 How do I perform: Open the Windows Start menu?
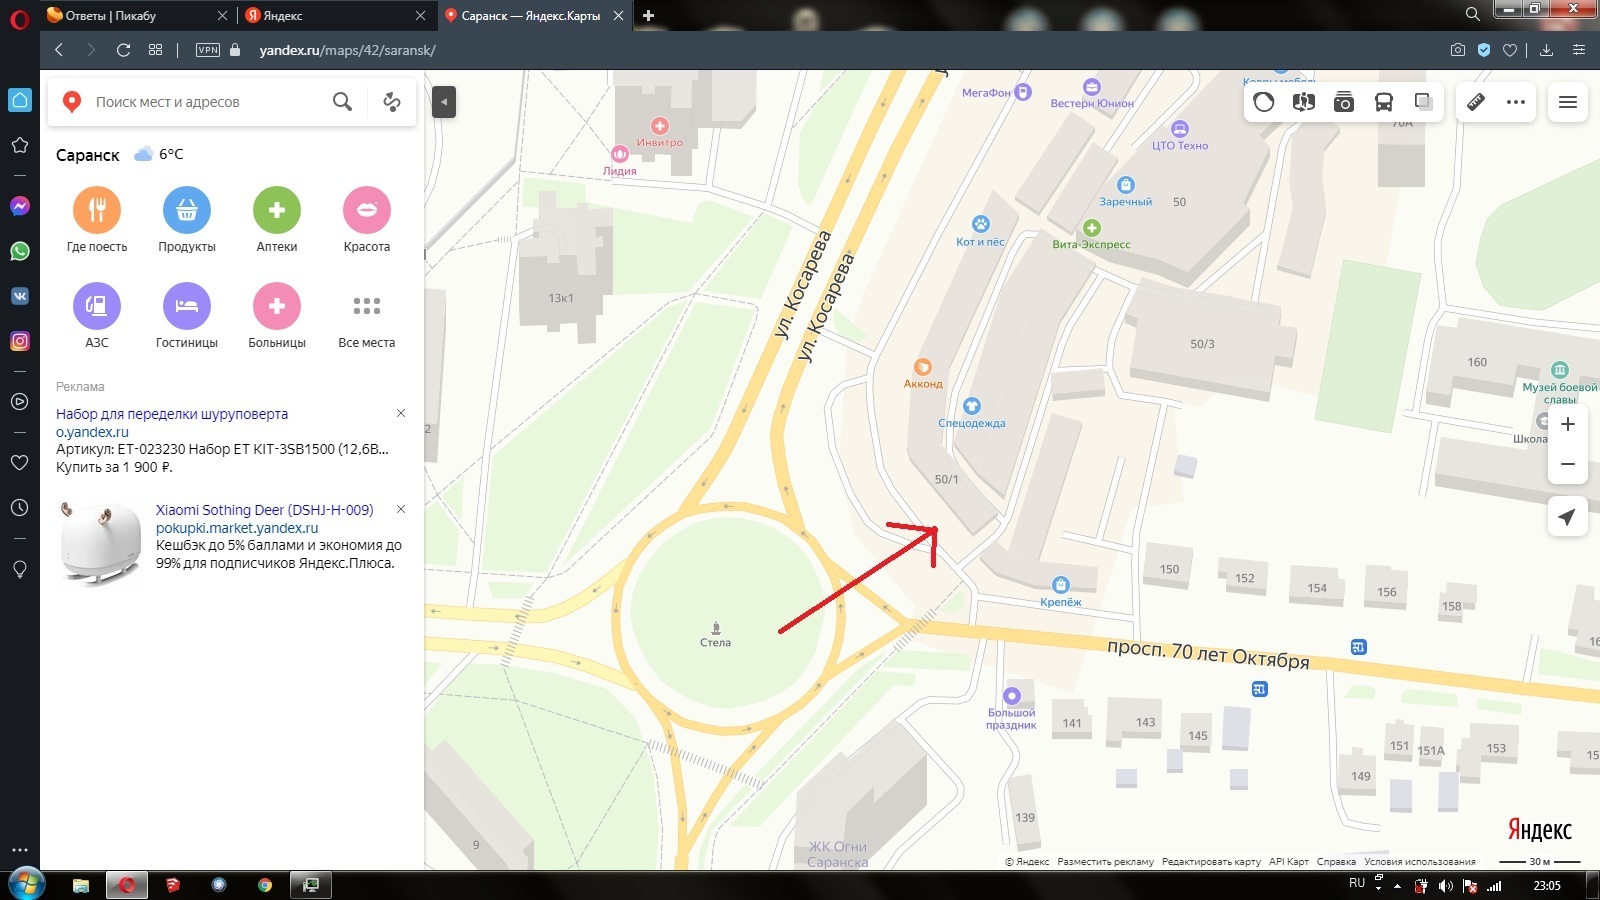[x=26, y=884]
